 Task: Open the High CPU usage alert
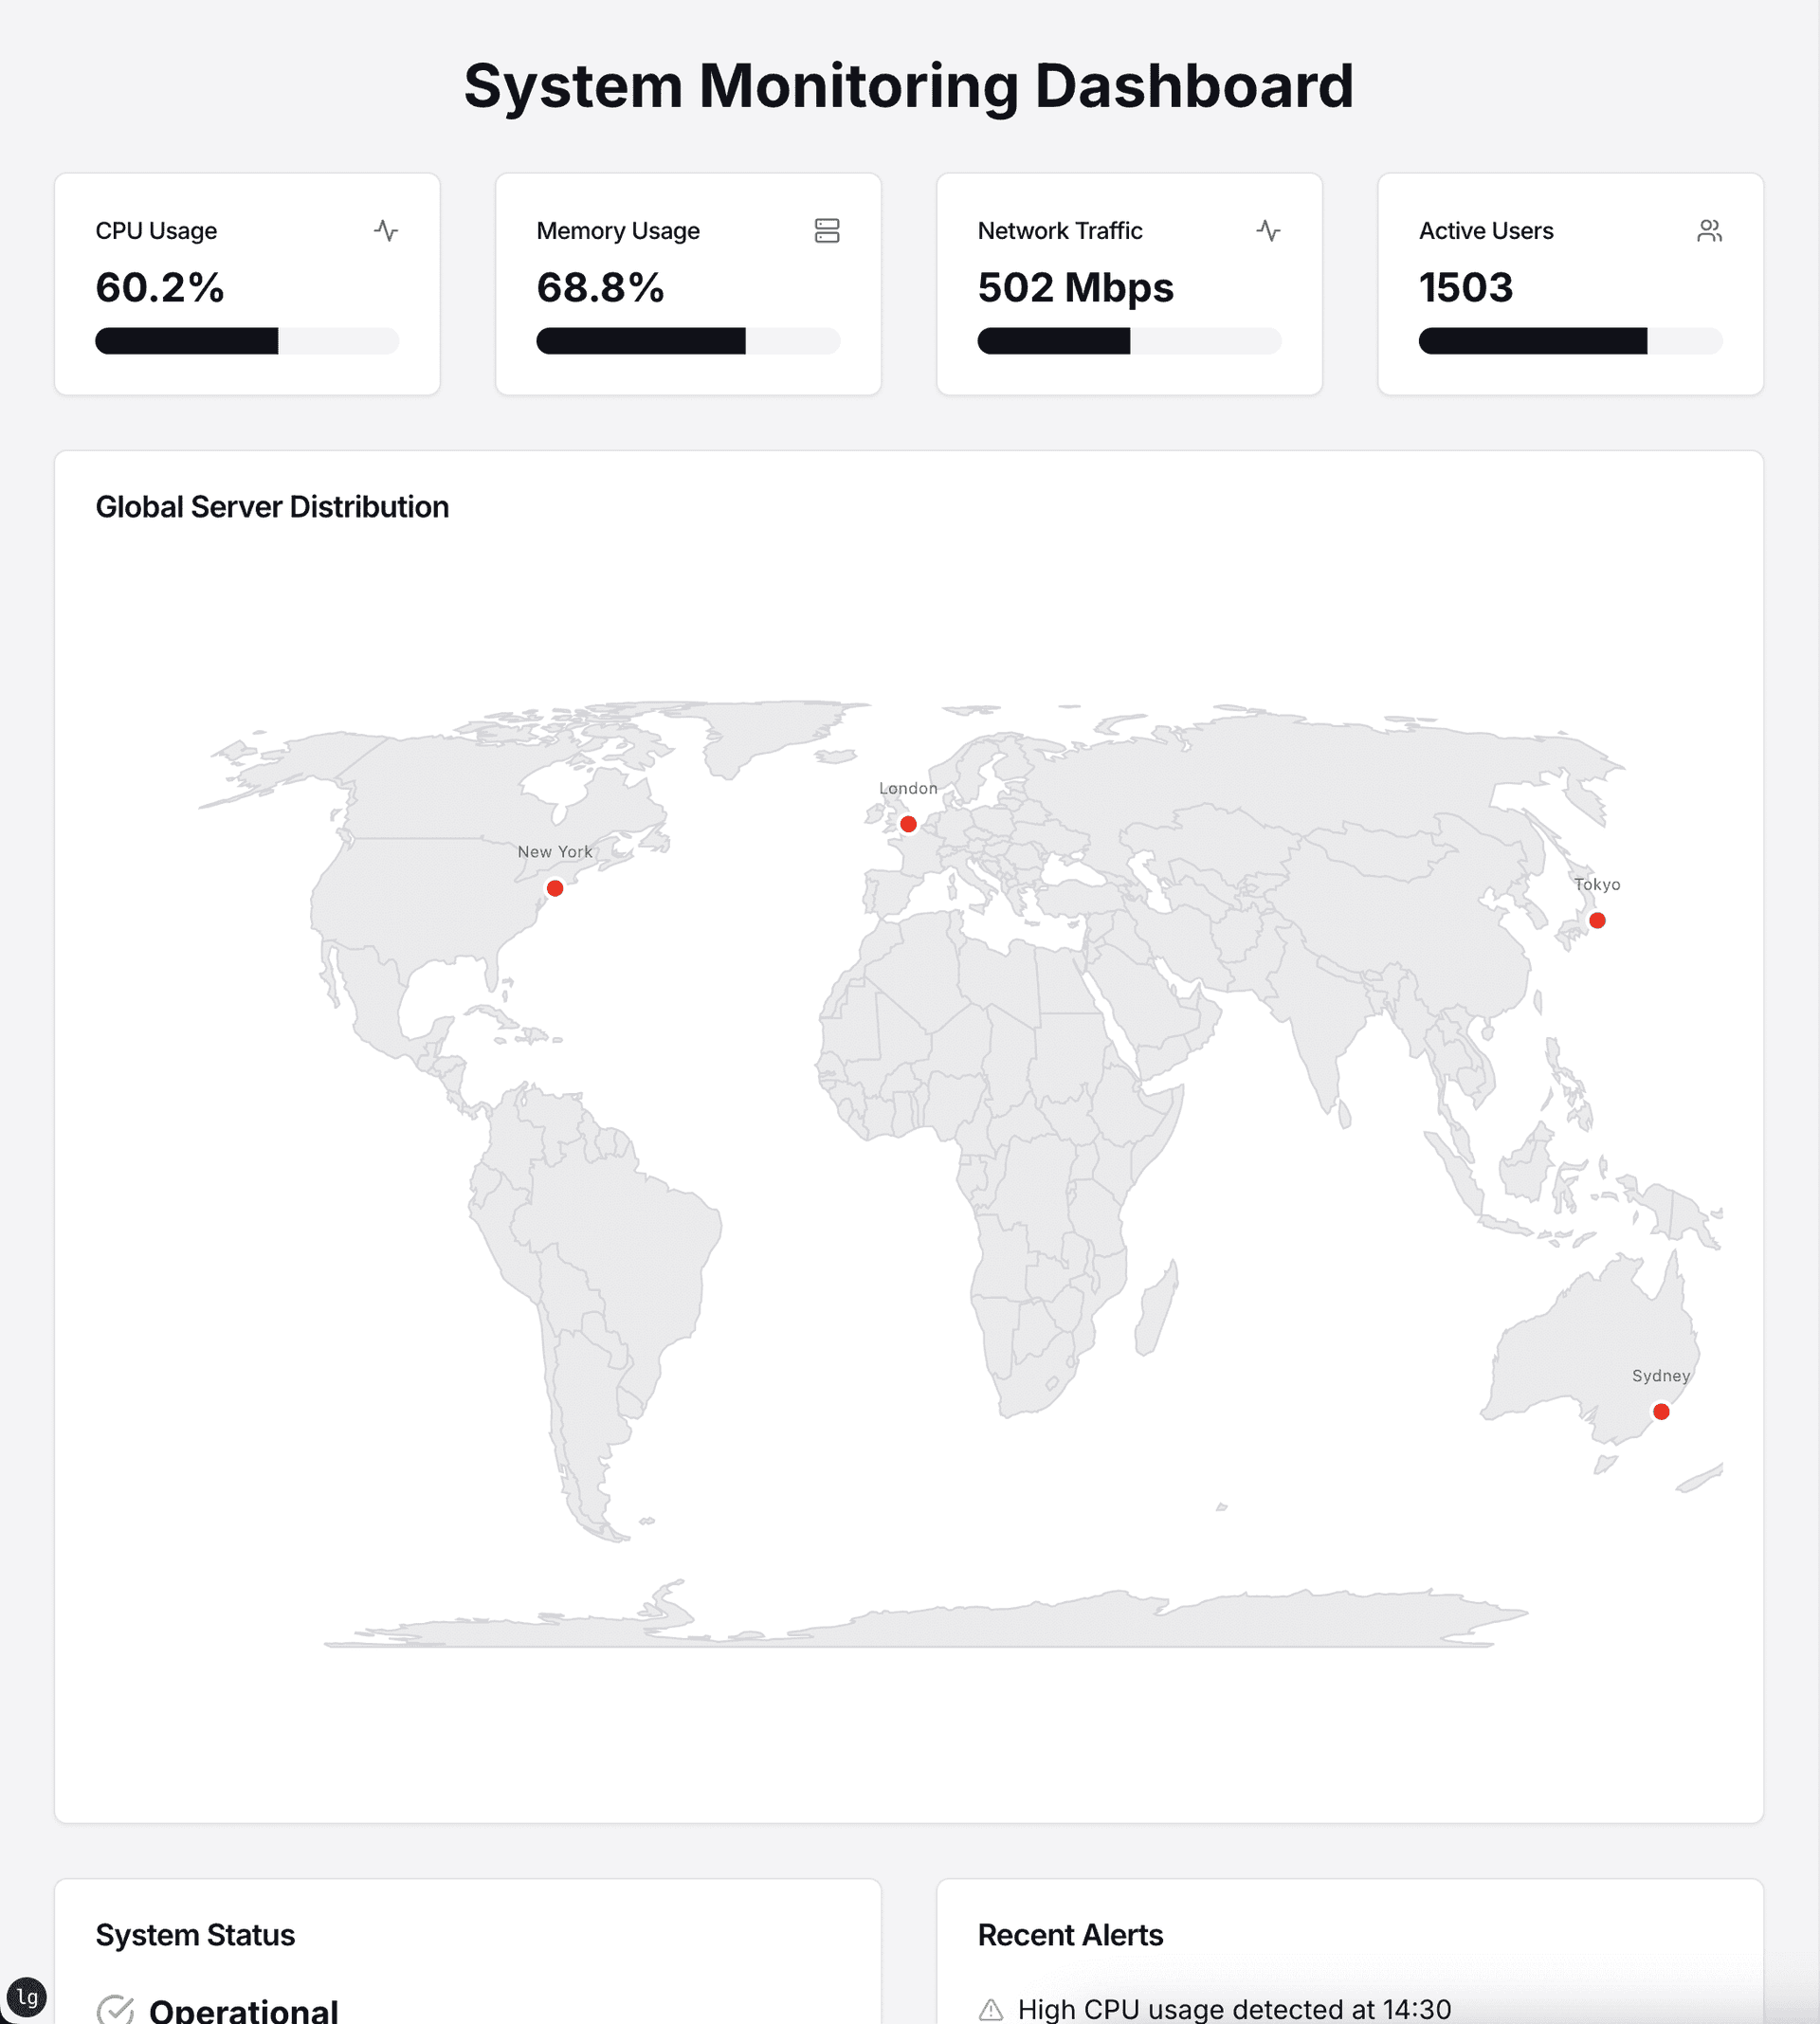pyautogui.click(x=1234, y=2009)
